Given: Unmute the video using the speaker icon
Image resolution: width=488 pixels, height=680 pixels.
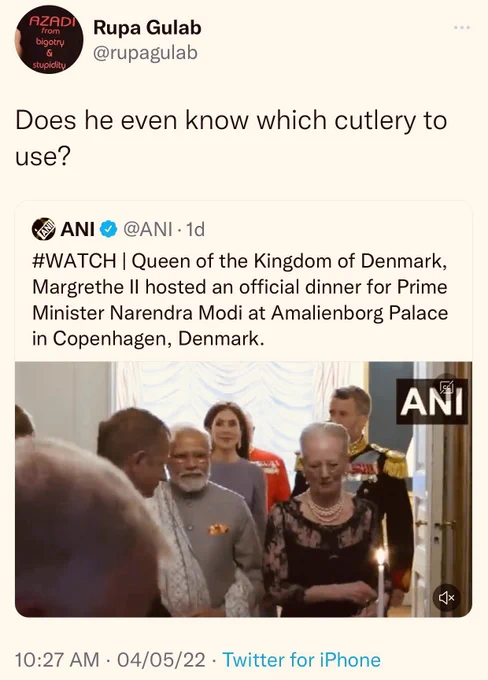Looking at the screenshot, I should point(447,598).
